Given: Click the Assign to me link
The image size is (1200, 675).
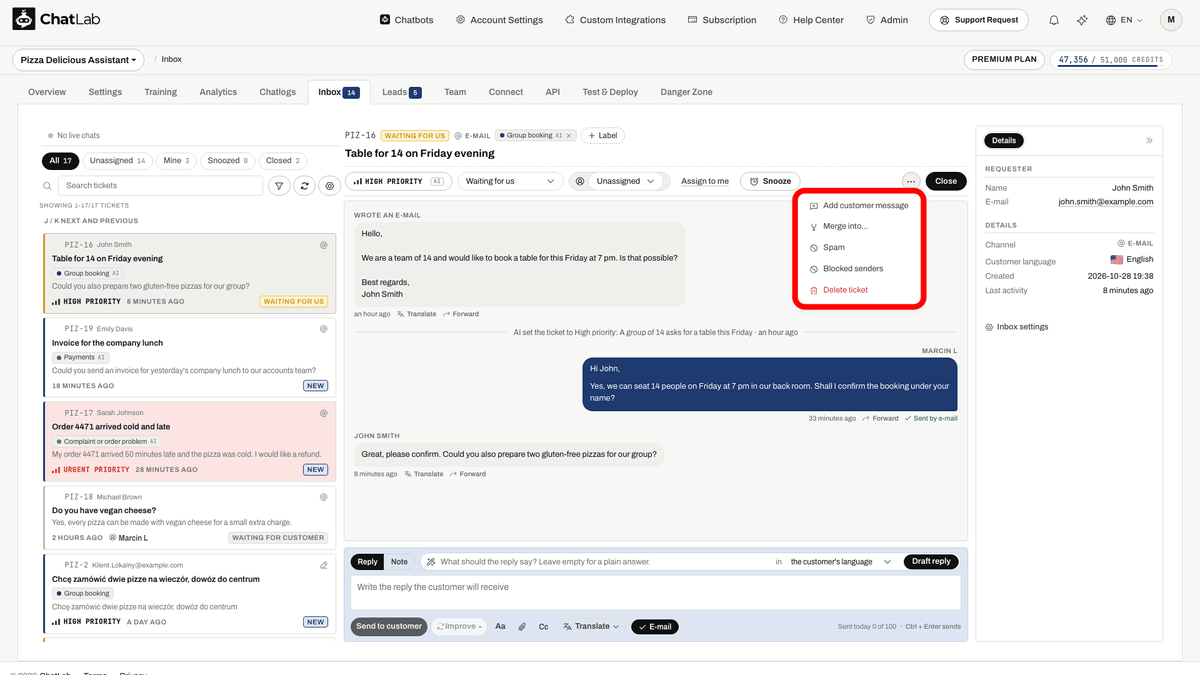Looking at the screenshot, I should (705, 181).
